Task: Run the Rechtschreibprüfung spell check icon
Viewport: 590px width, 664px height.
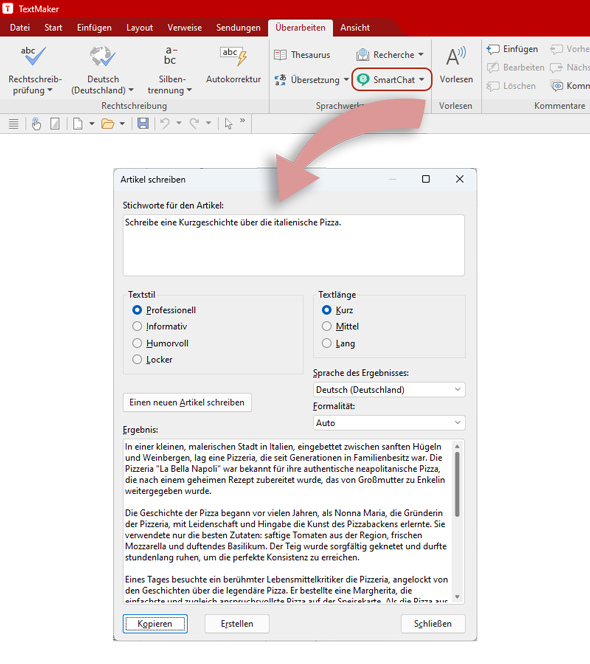Action: pos(33,56)
